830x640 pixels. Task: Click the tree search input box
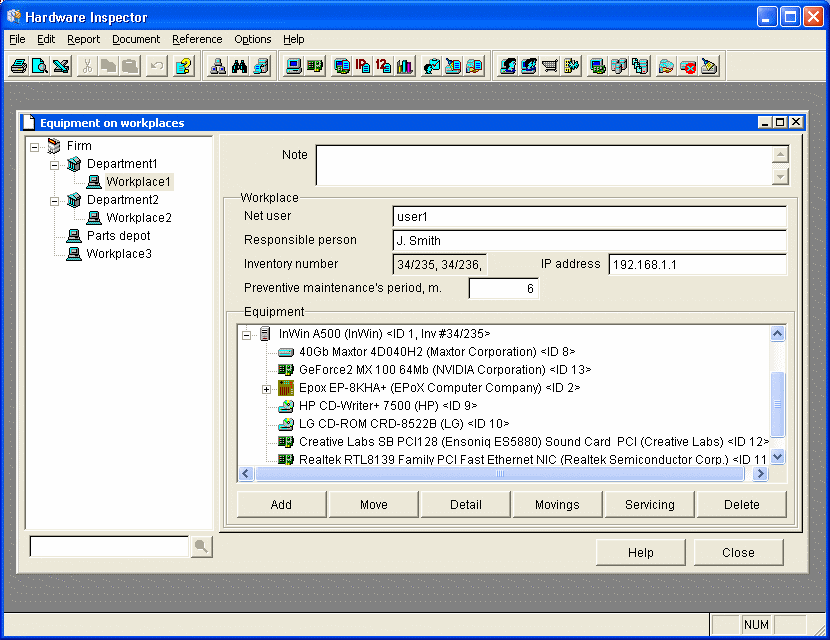(x=109, y=546)
